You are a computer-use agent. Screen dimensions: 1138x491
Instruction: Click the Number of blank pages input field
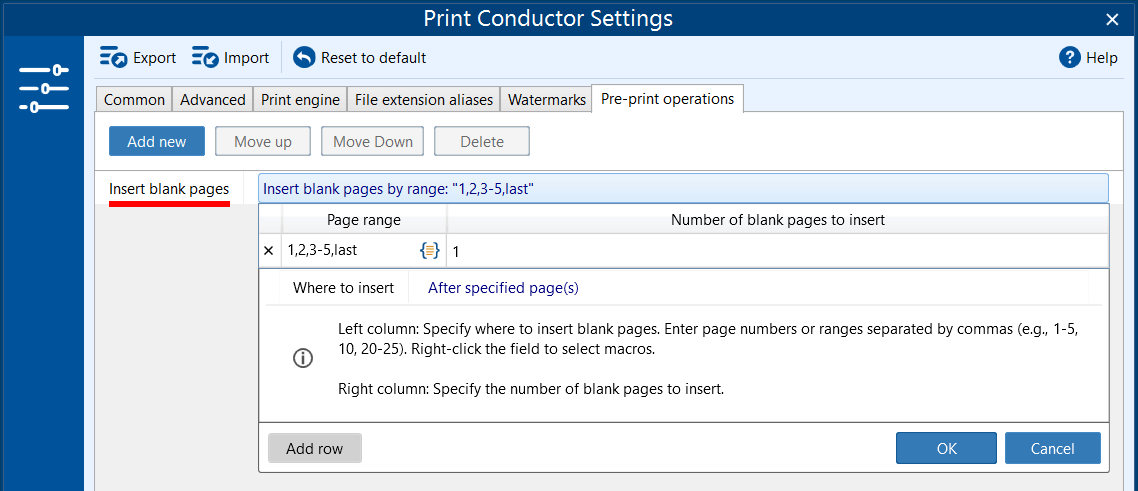[776, 251]
